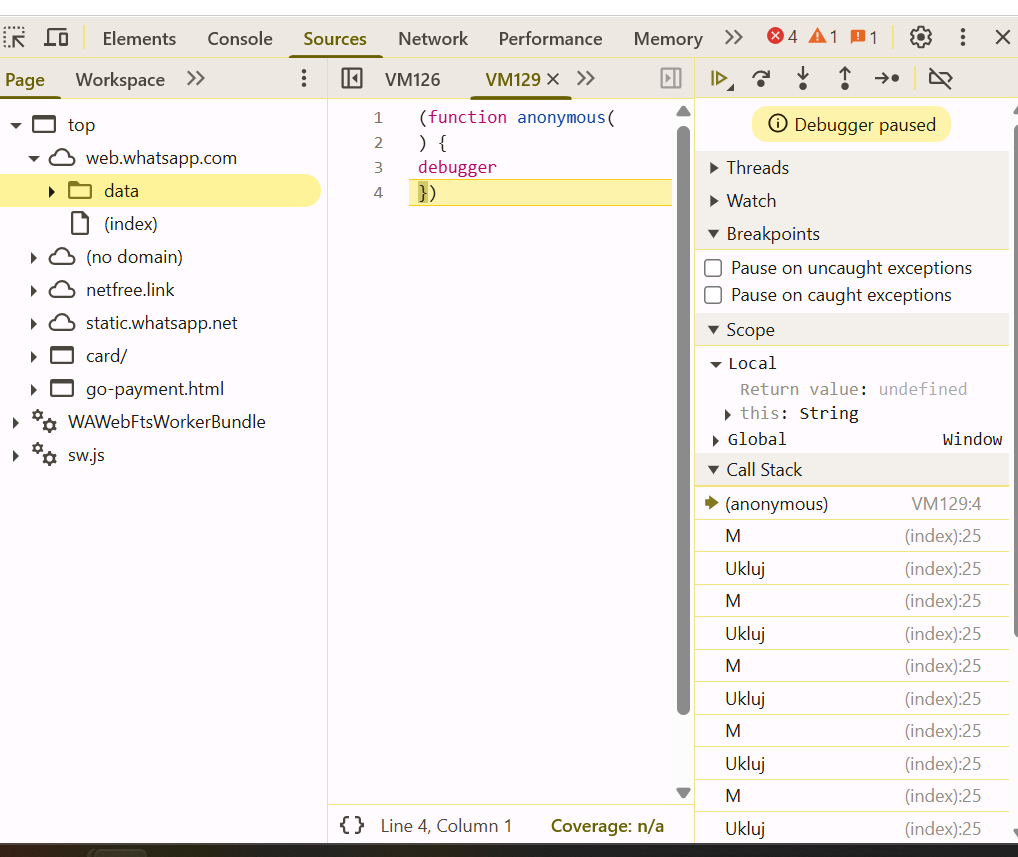Screen dimensions: 1018x857
Task: Select the (anonymous) VM129:4 call frame
Action: 852,503
